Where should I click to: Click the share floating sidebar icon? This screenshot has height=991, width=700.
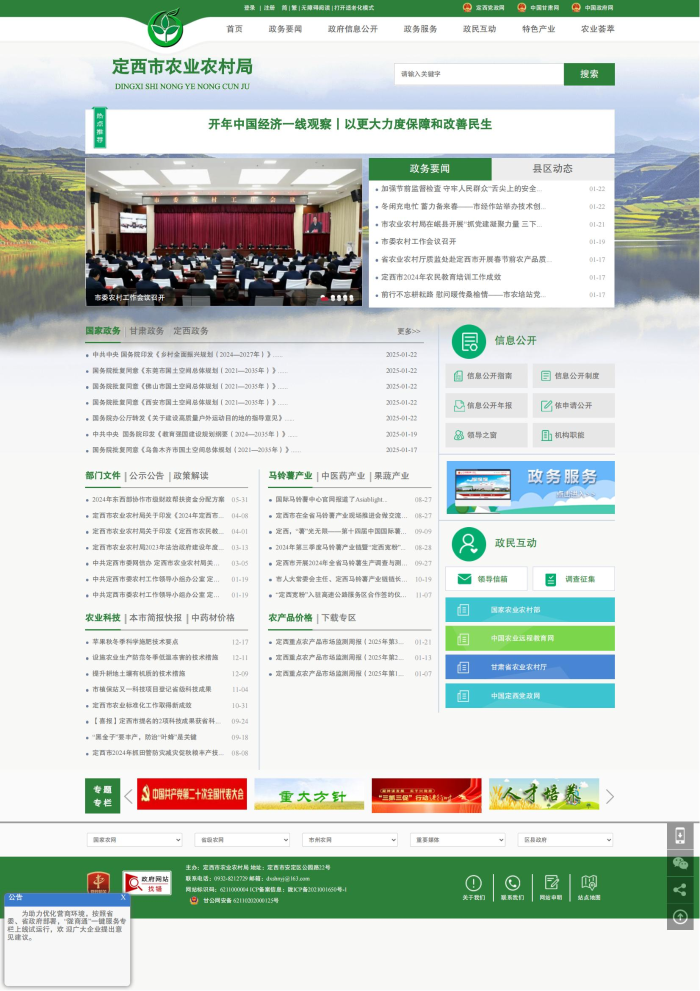coord(680,889)
